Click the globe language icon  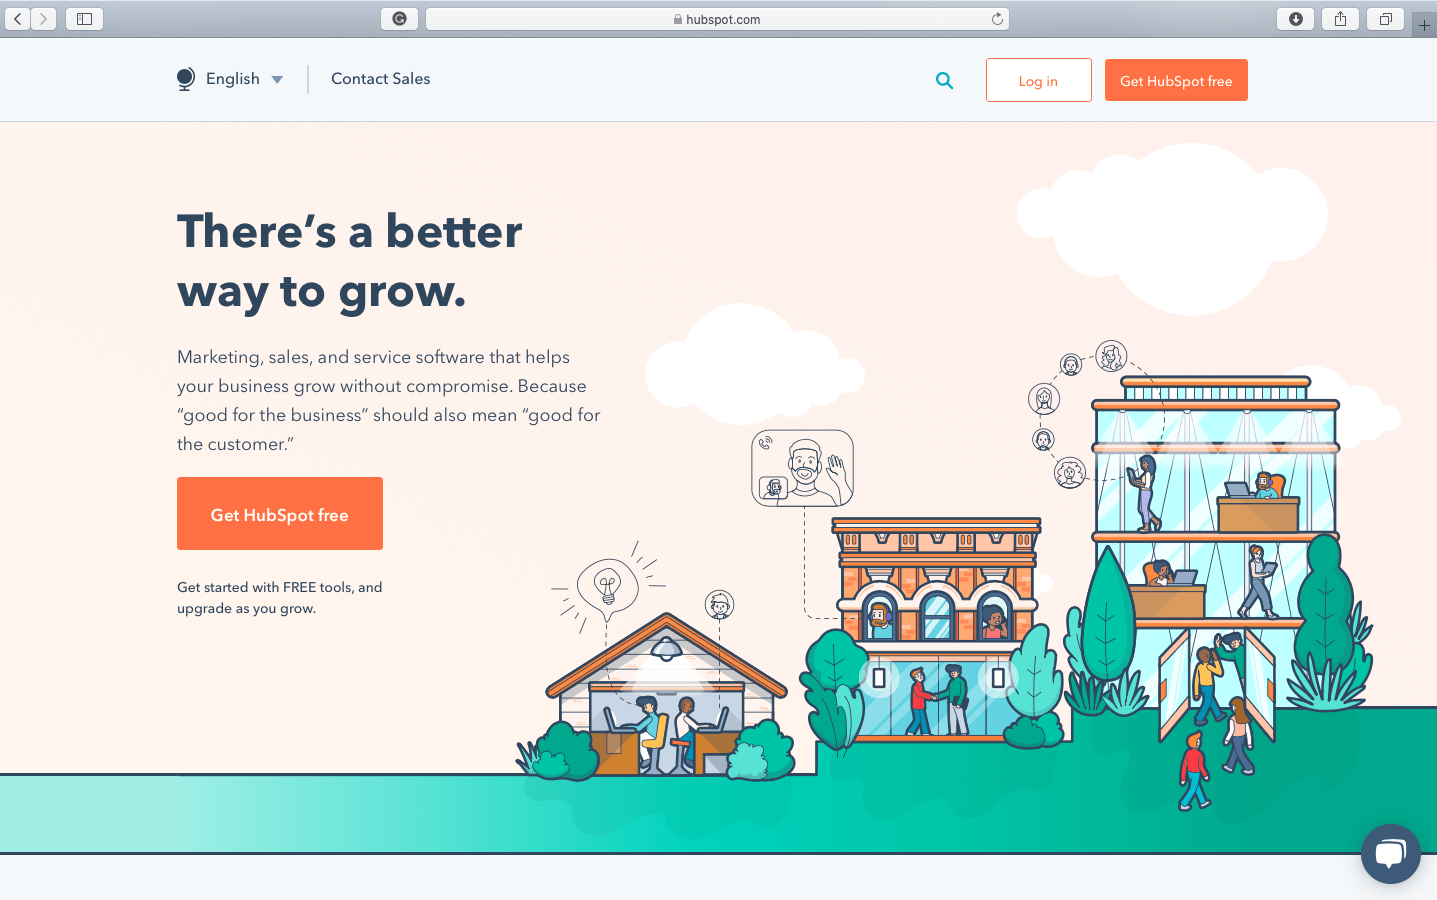click(185, 79)
